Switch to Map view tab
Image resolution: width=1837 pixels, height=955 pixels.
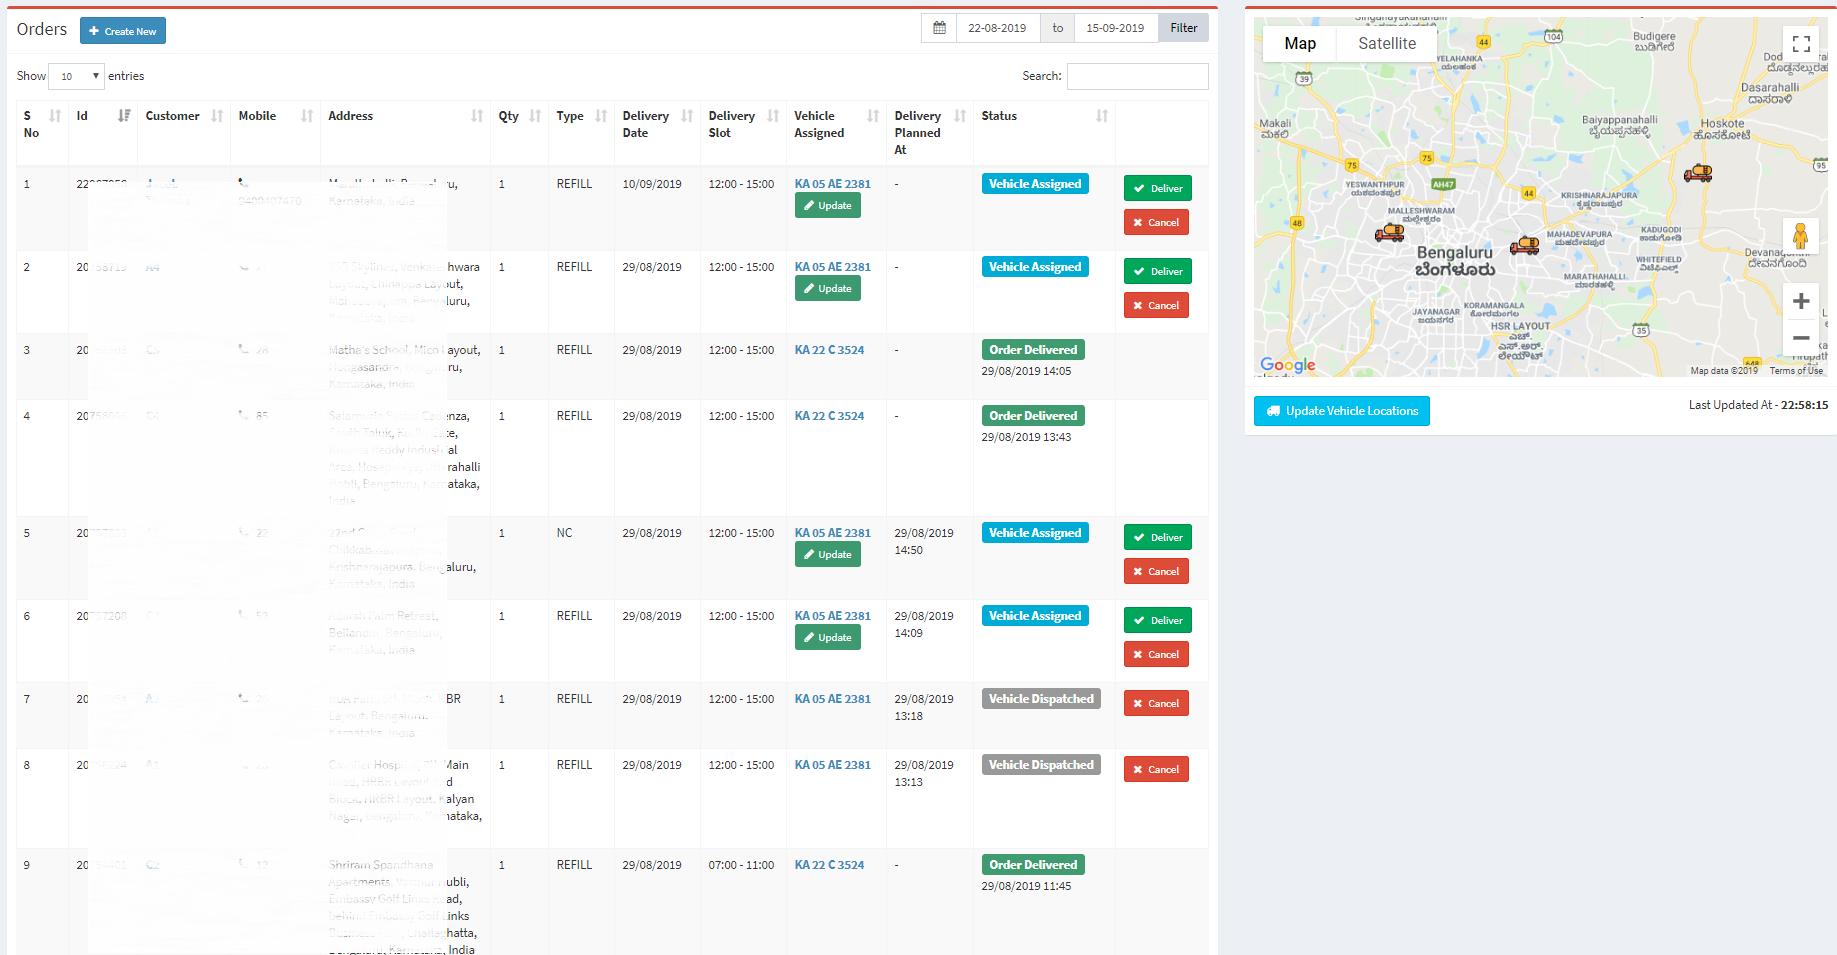pyautogui.click(x=1300, y=44)
